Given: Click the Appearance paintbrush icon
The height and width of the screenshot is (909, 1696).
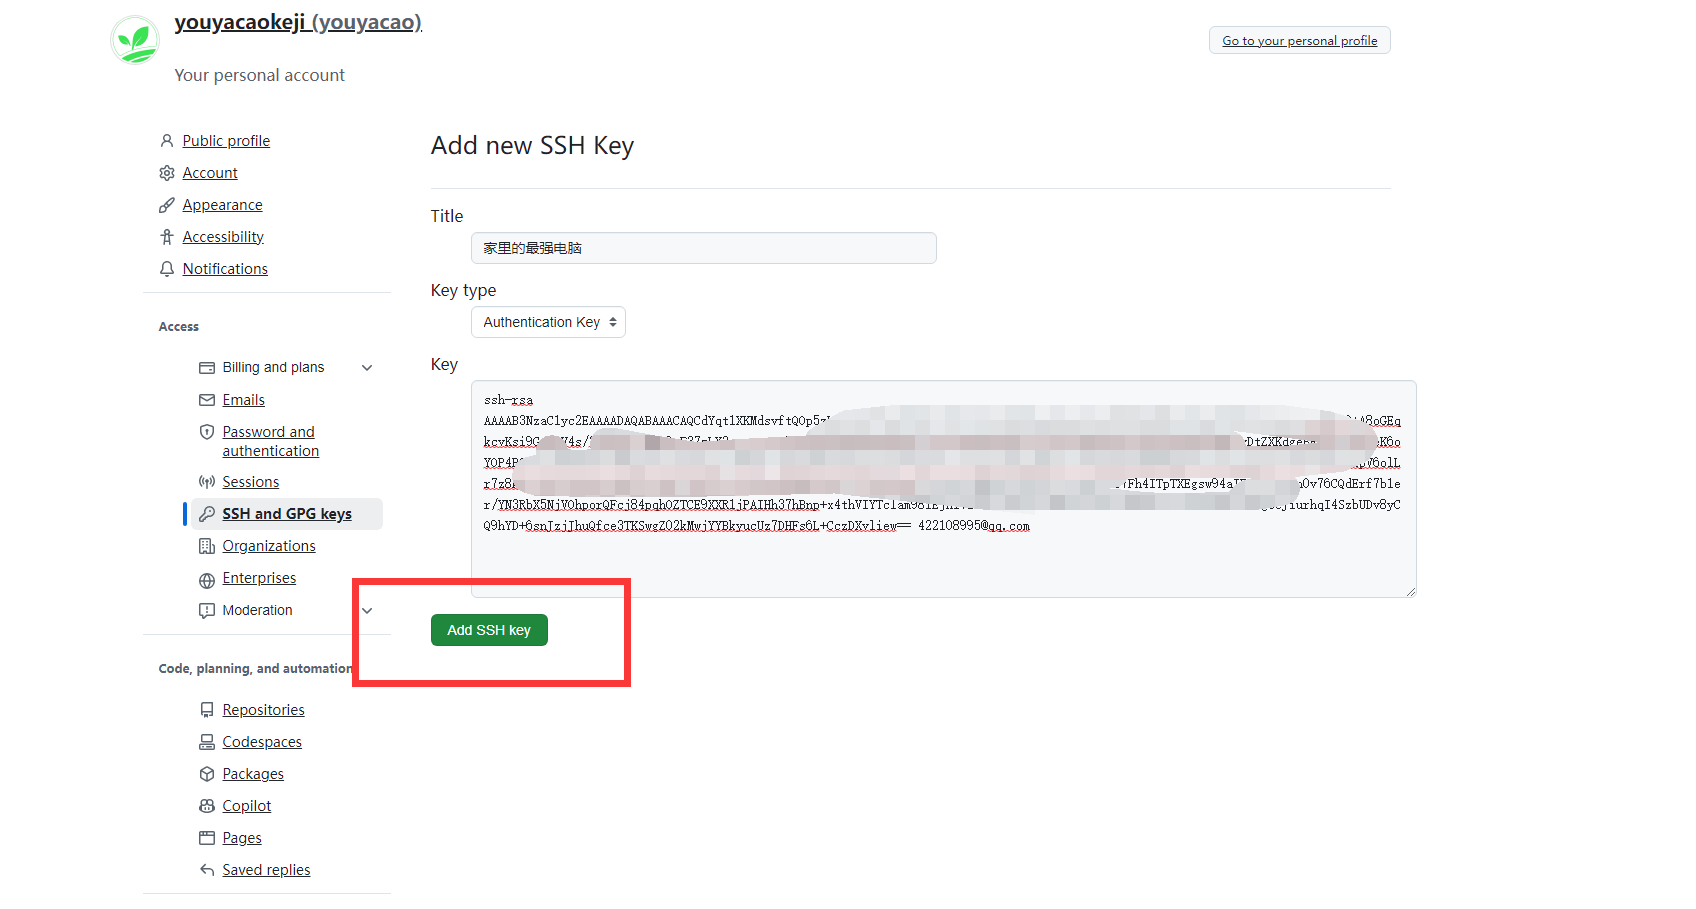Looking at the screenshot, I should coord(166,204).
